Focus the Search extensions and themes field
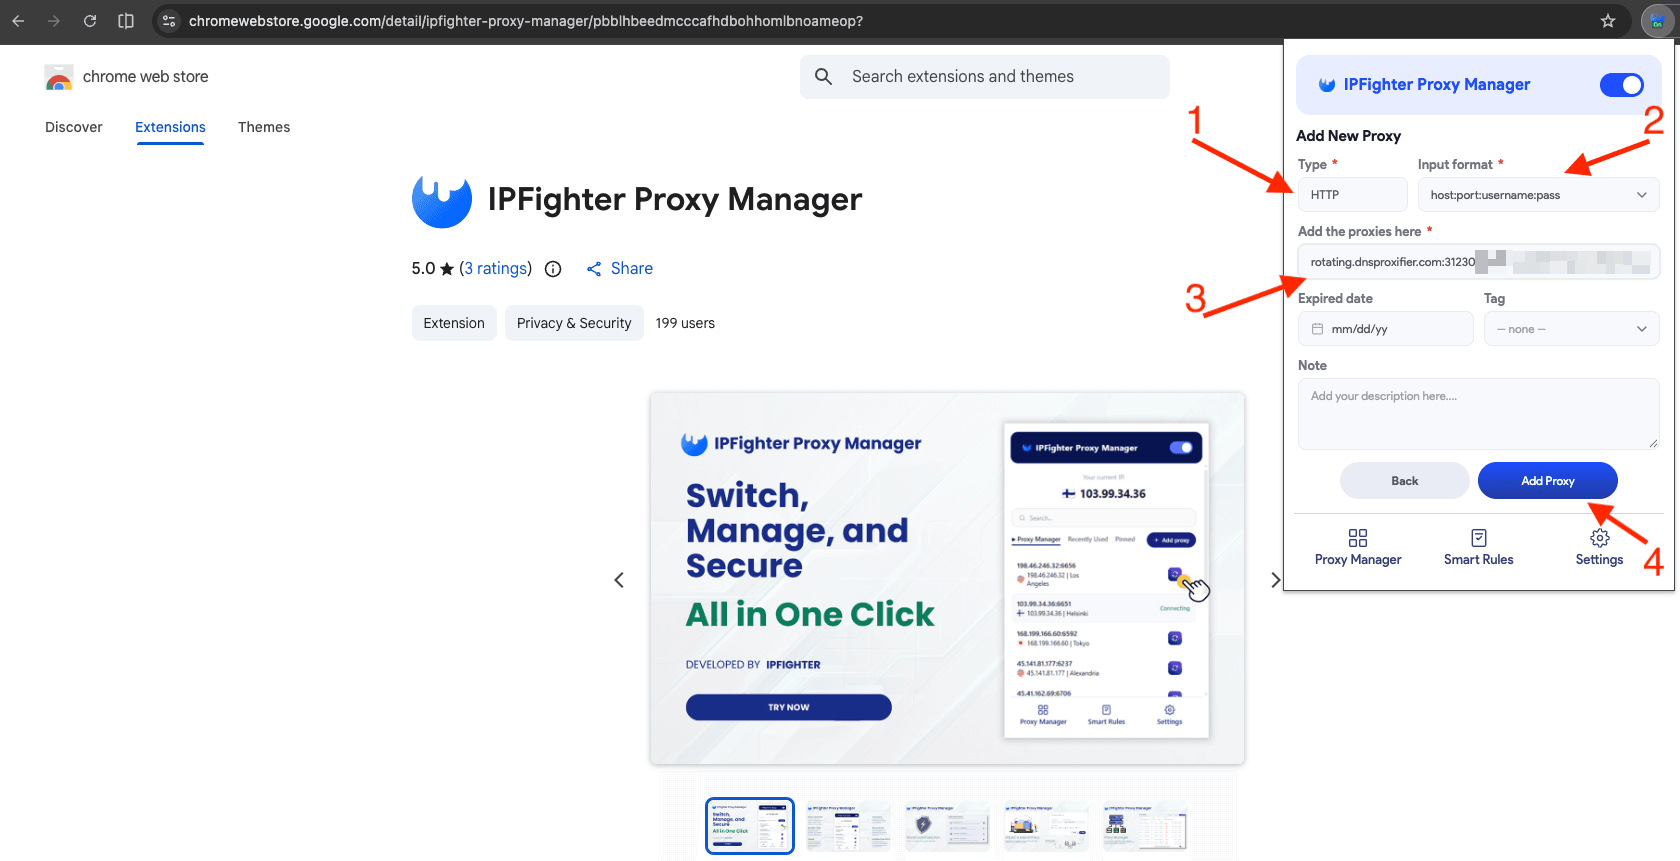 (985, 77)
